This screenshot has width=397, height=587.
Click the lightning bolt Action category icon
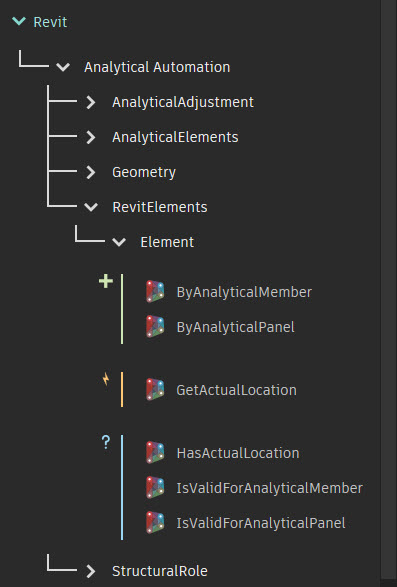point(106,379)
